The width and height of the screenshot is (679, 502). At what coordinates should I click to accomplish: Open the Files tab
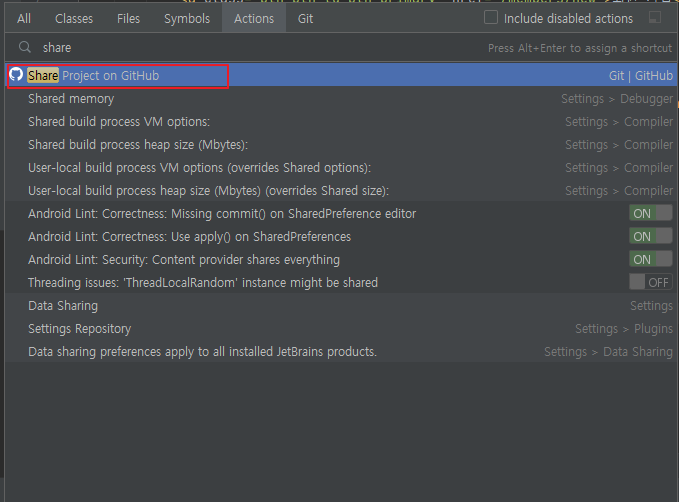pos(129,19)
